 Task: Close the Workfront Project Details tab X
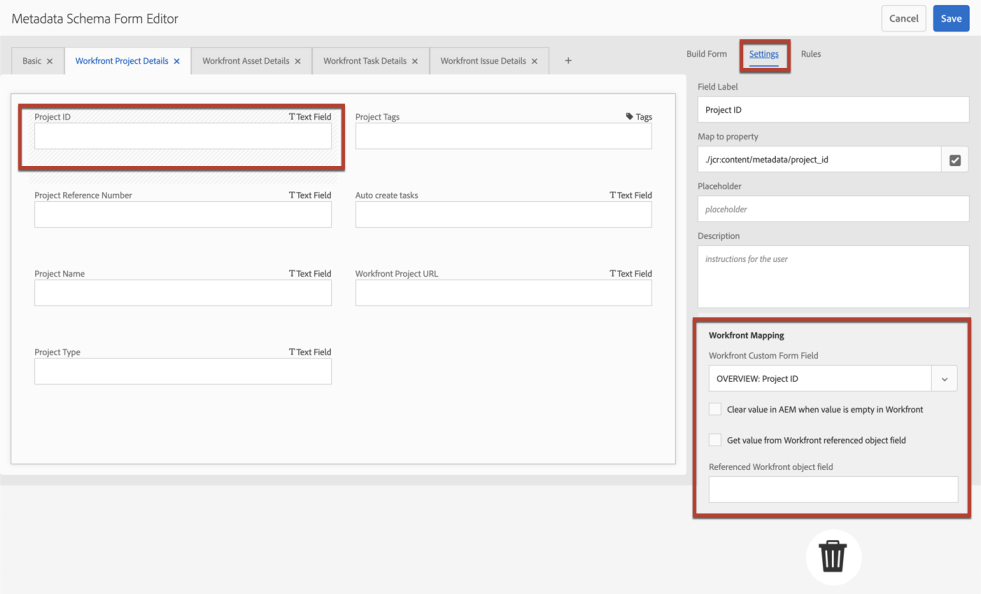click(176, 61)
